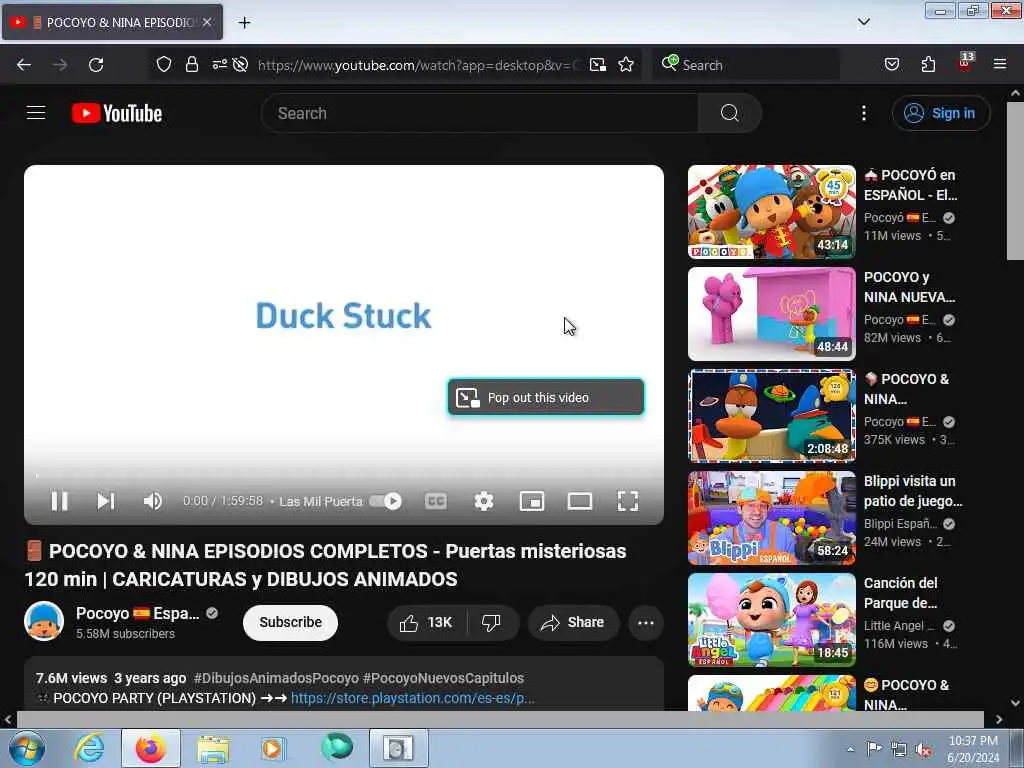Viewport: 1024px width, 768px height.
Task: Toggle the autoplay switch in player
Action: click(x=386, y=501)
